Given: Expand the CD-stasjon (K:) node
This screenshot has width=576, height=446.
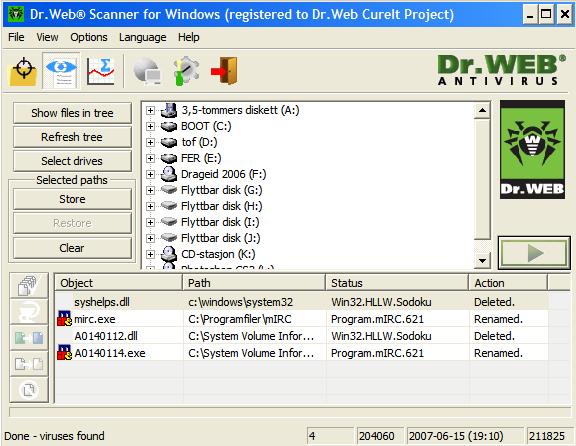Looking at the screenshot, I should coord(150,254).
